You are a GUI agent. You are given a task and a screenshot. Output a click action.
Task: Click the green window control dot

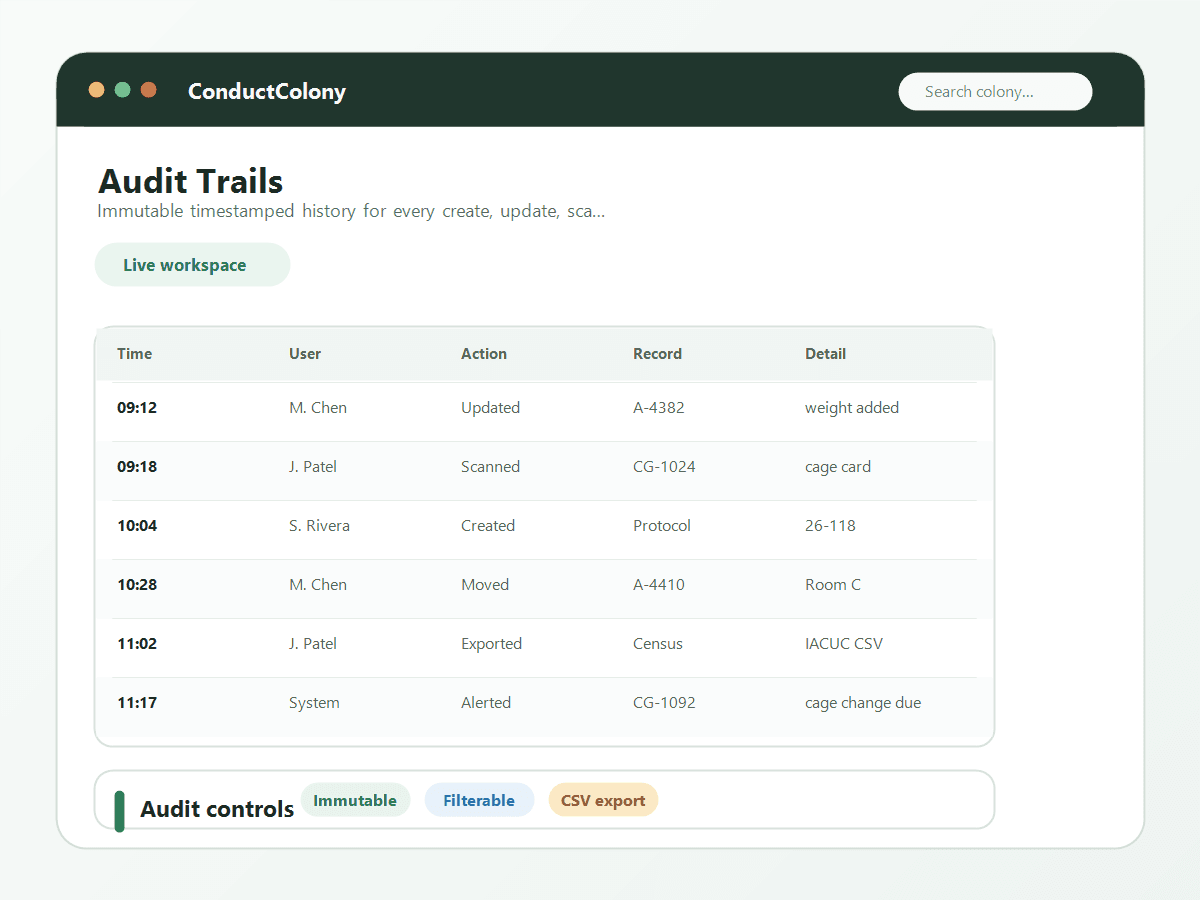tap(123, 90)
